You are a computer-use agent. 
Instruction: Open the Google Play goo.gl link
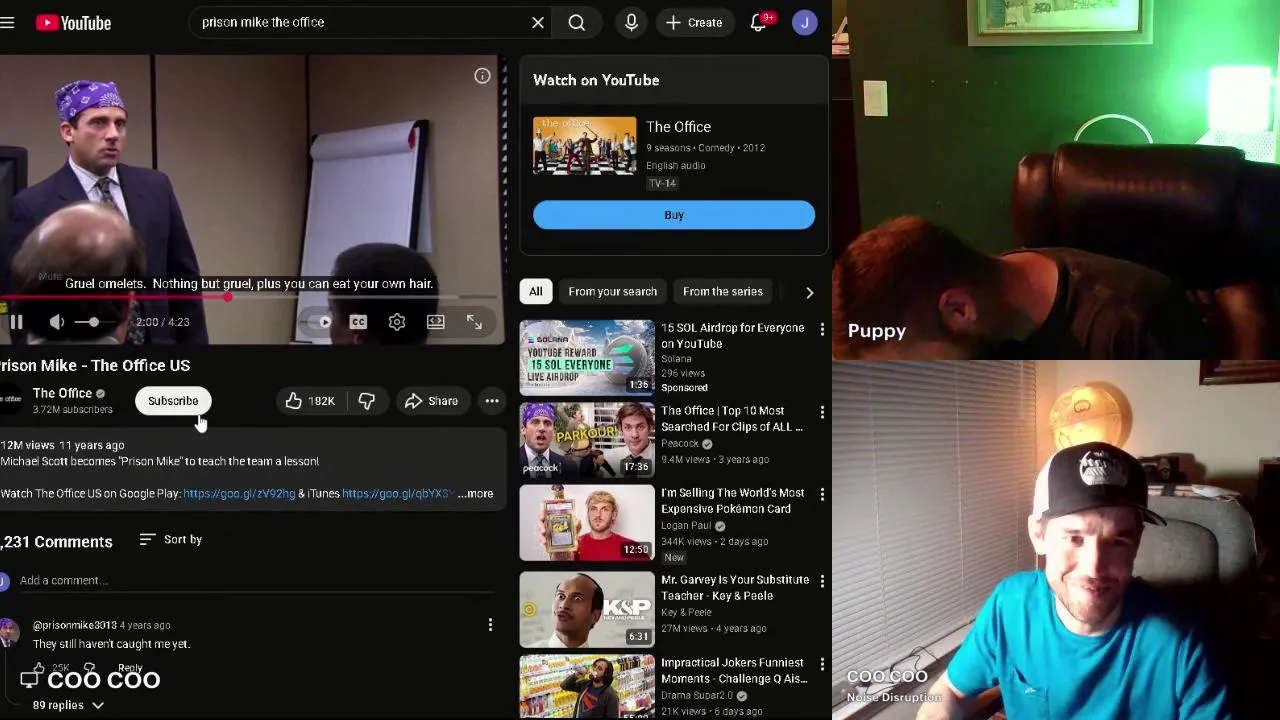[239, 494]
